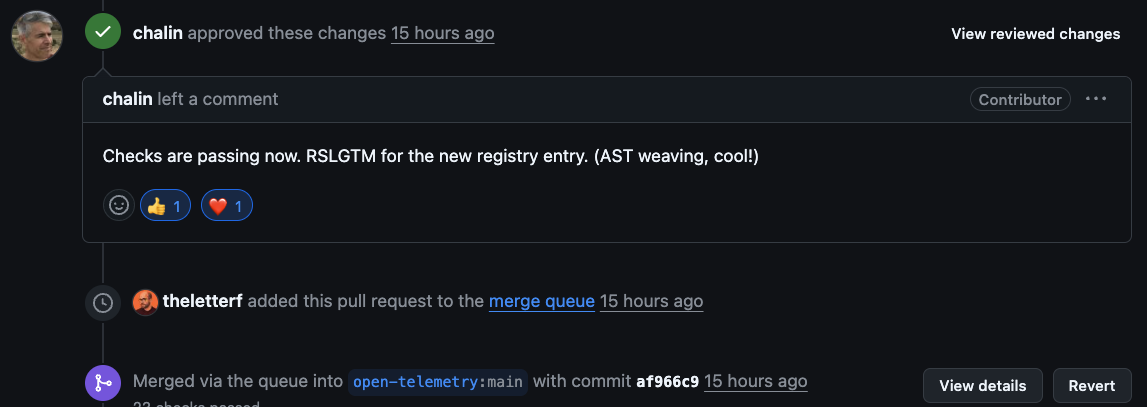
Task: Click chalin's name in the comment header
Action: (127, 99)
